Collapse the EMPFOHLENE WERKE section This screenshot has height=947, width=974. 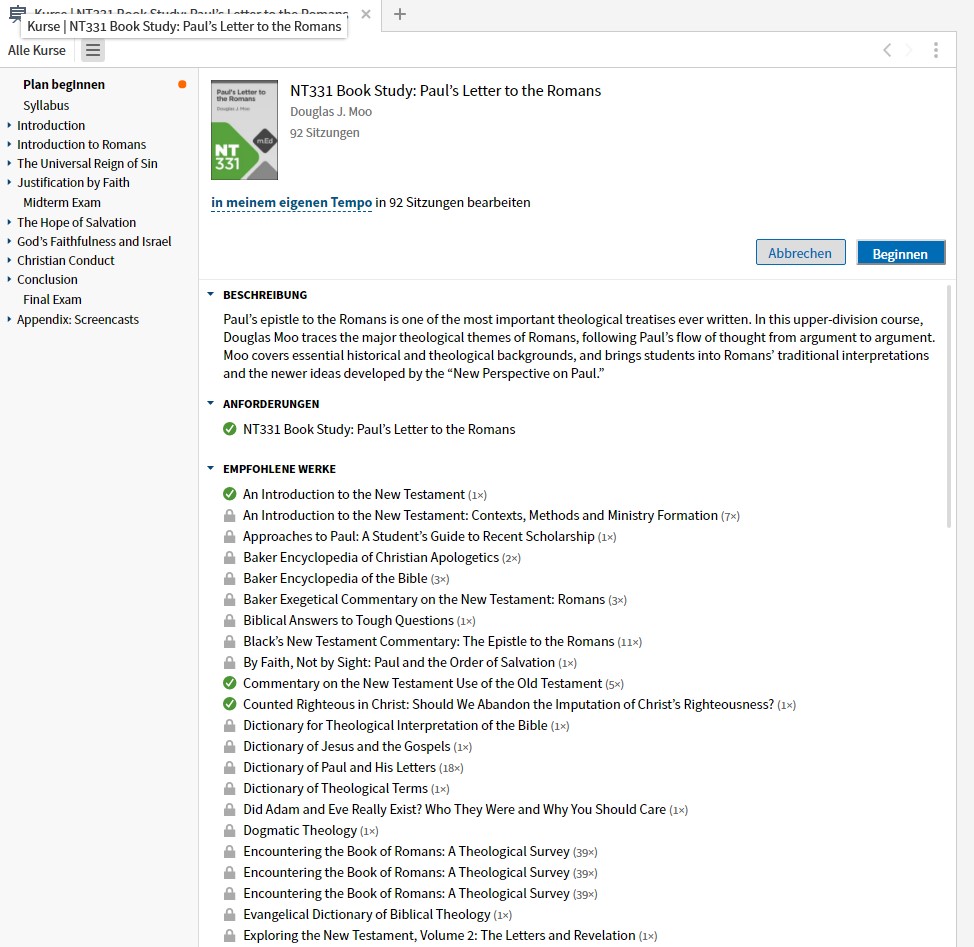click(211, 468)
